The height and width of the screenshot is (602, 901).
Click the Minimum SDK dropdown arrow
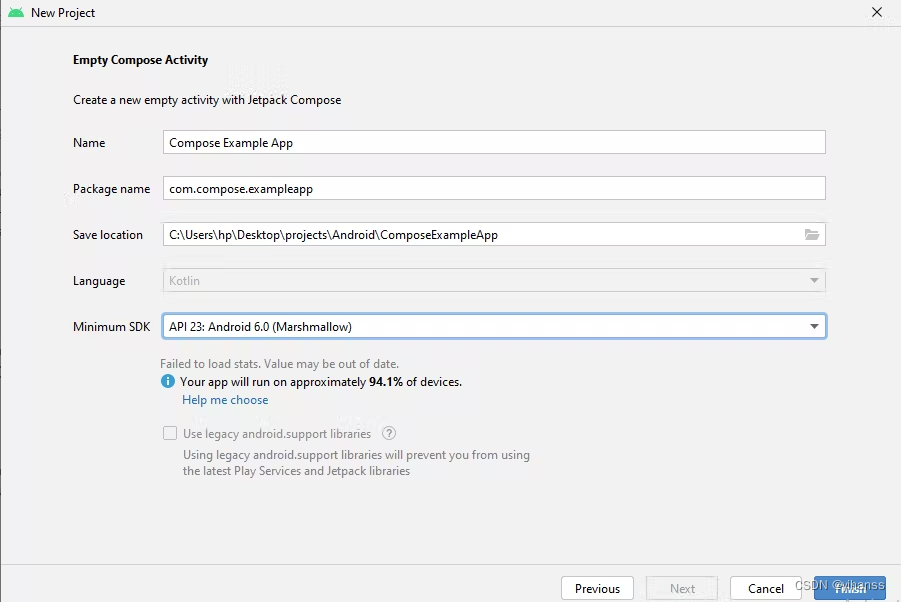[814, 325]
